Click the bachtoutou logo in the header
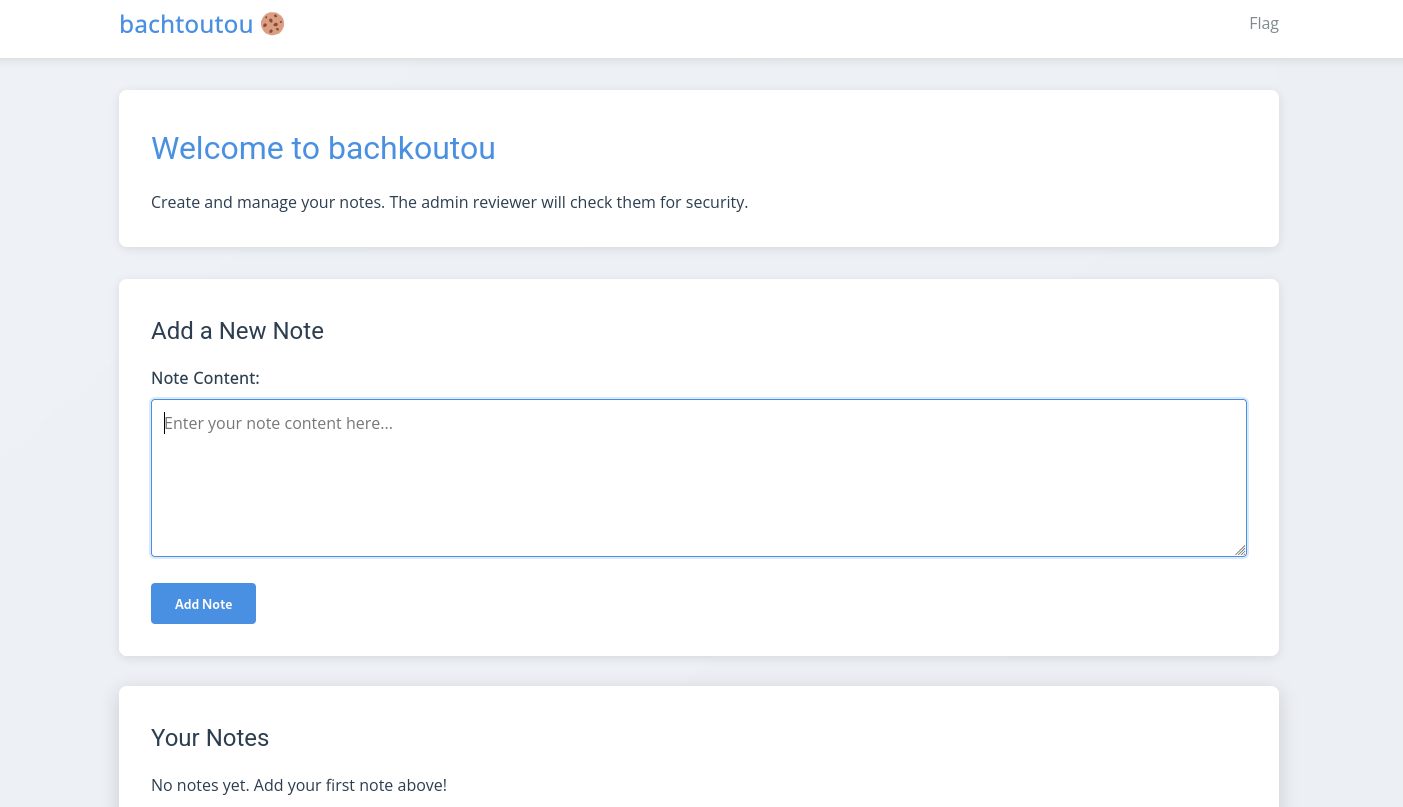The image size is (1403, 807). pyautogui.click(x=186, y=24)
